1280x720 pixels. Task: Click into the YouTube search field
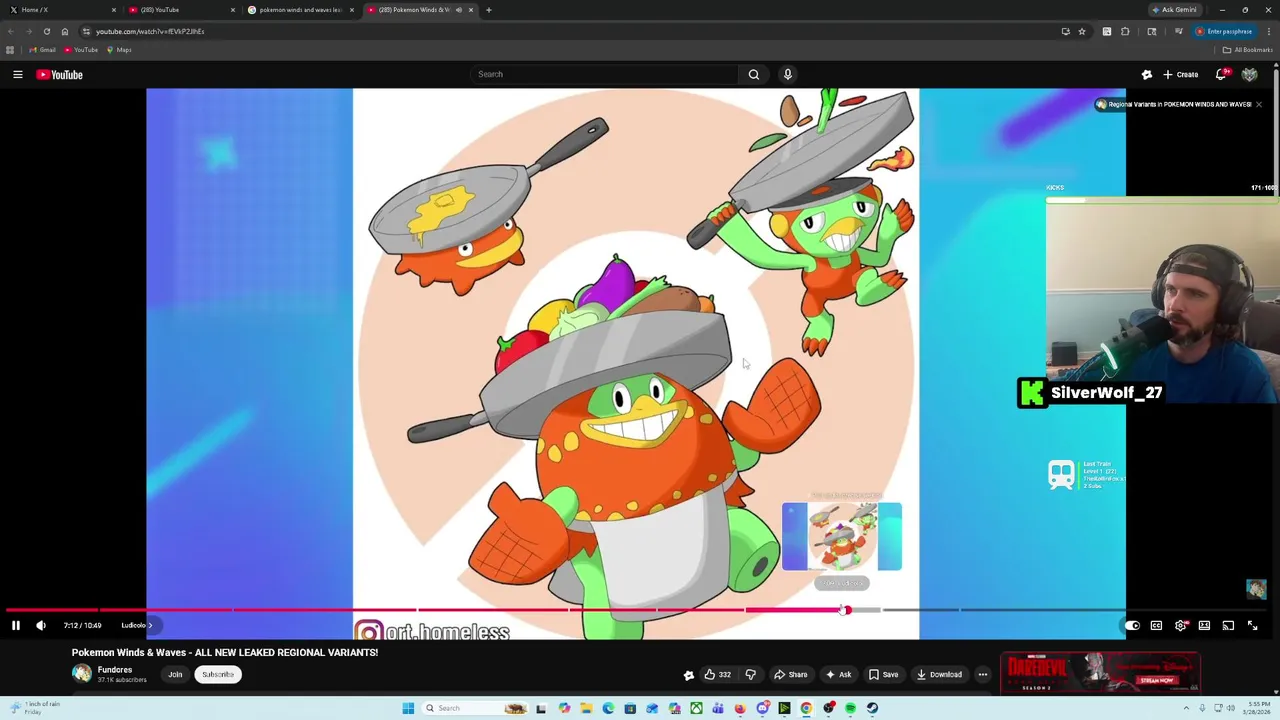(605, 74)
